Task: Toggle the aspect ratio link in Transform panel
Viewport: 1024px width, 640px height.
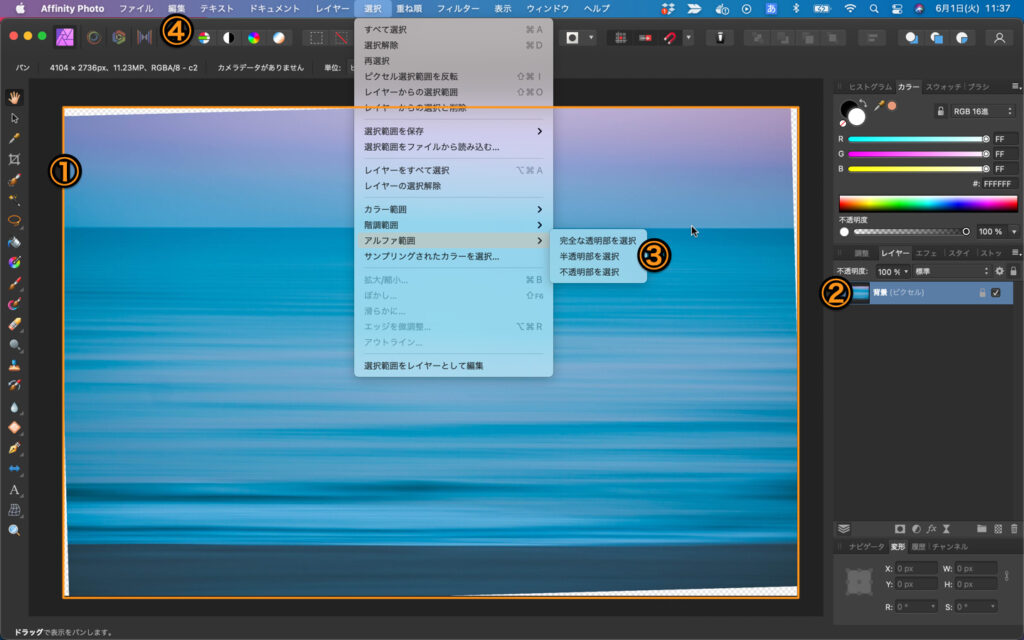Action: click(1008, 576)
